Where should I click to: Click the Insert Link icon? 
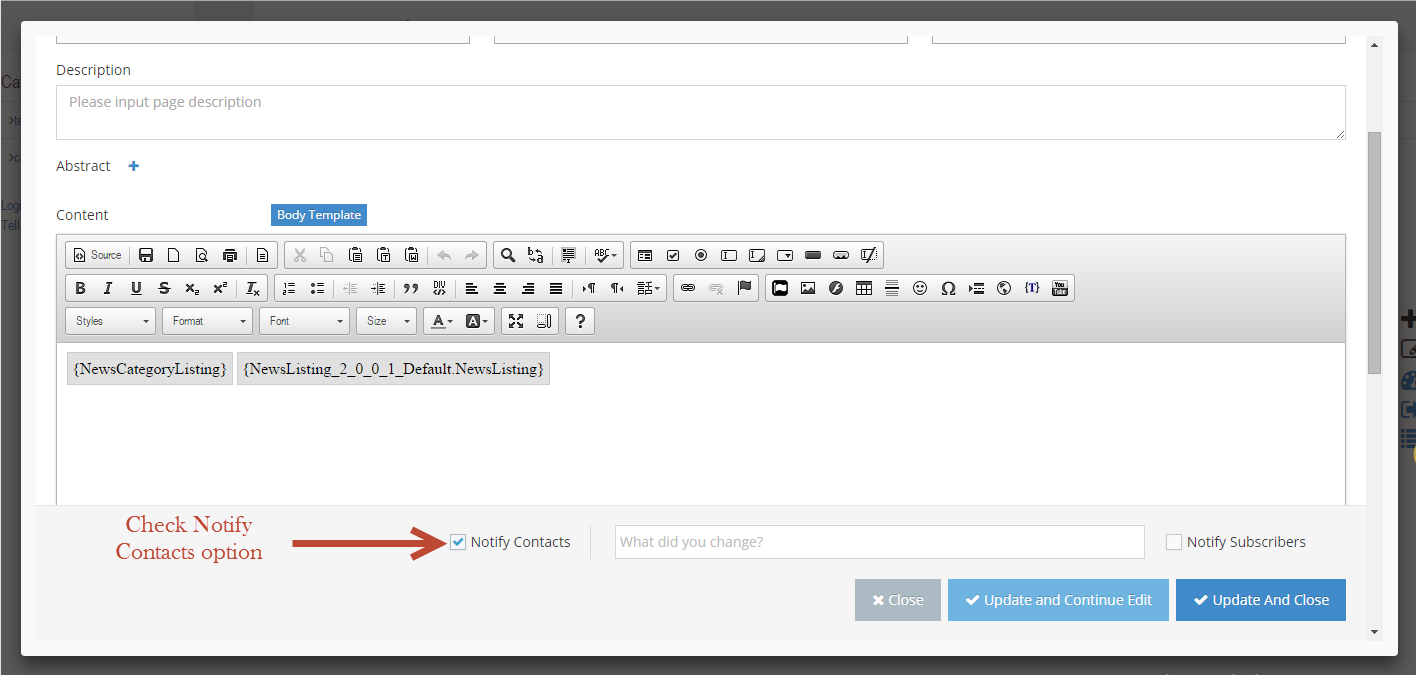[688, 289]
